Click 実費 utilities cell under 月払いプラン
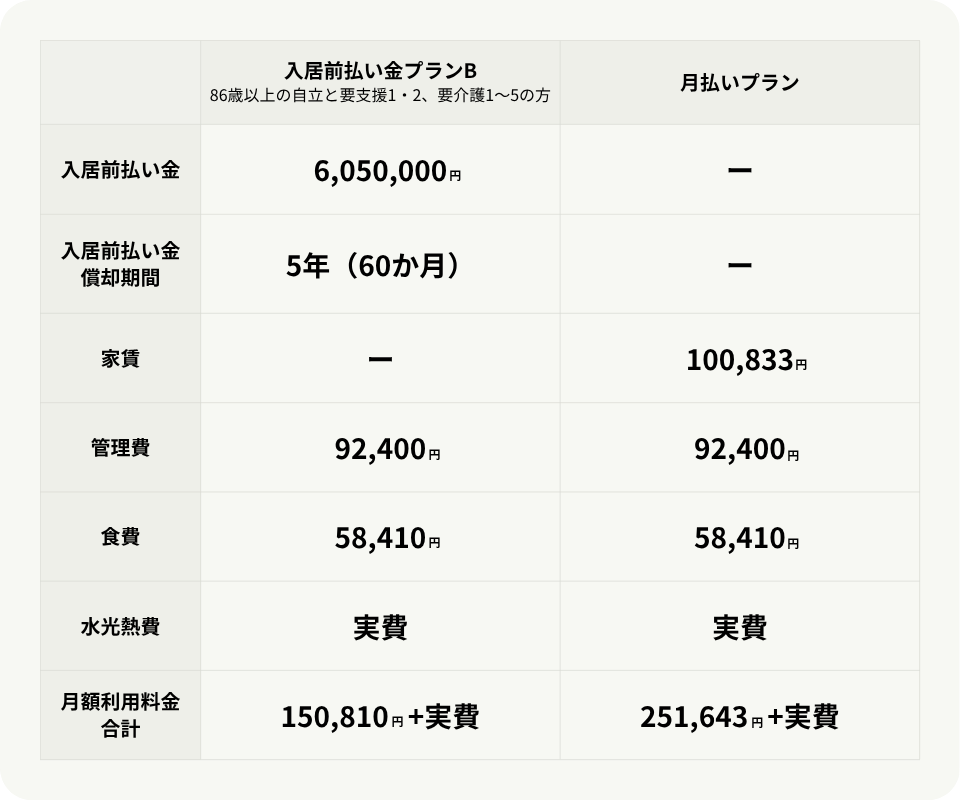This screenshot has height=800, width=960. point(740,628)
